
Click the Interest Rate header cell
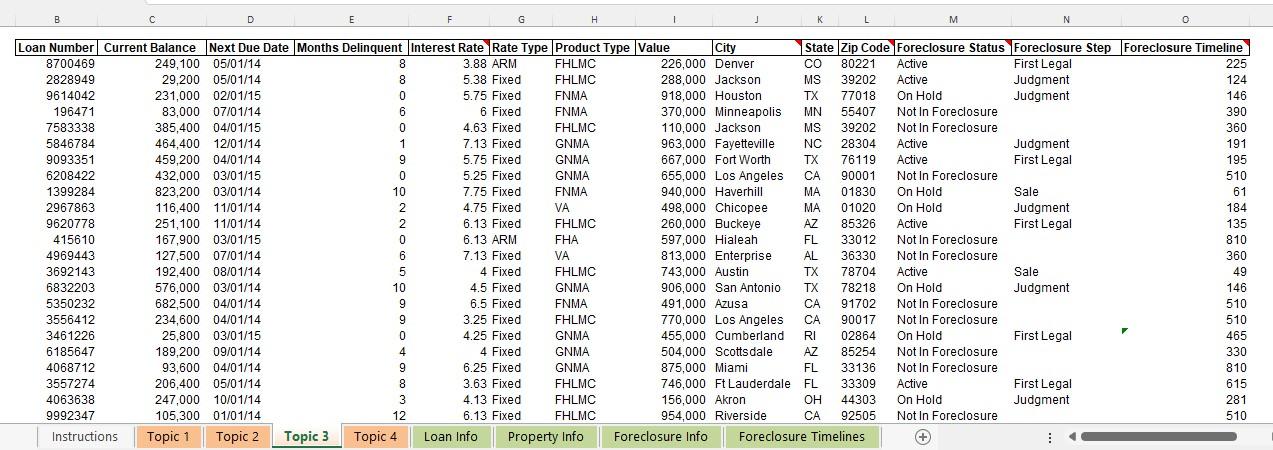(449, 47)
